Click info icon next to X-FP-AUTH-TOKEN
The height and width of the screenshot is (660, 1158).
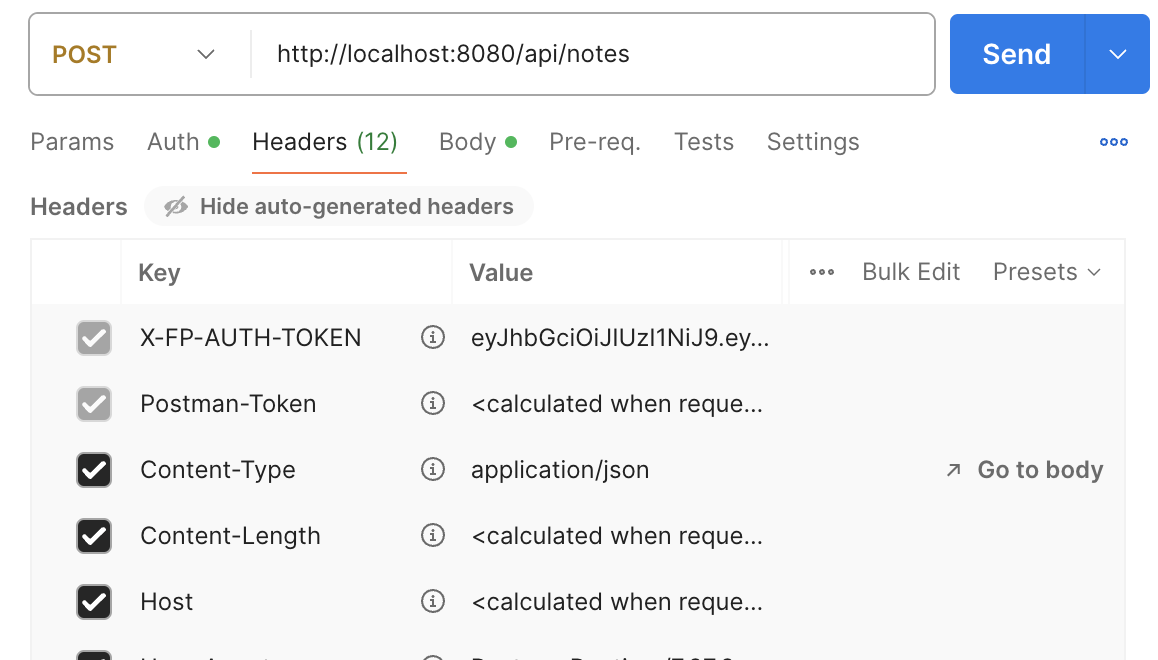pos(432,338)
